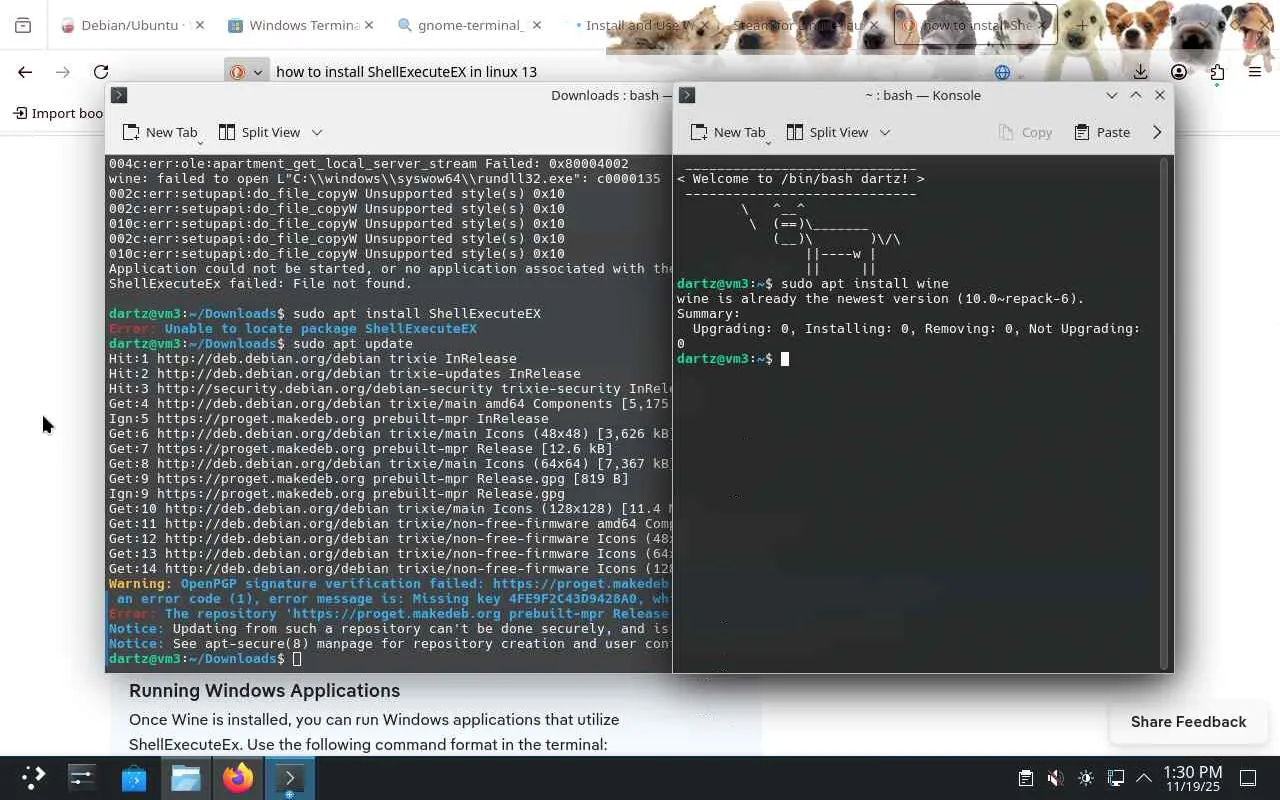The image size is (1280, 800).
Task: Open the clipboard tray icon
Action: (x=1025, y=778)
